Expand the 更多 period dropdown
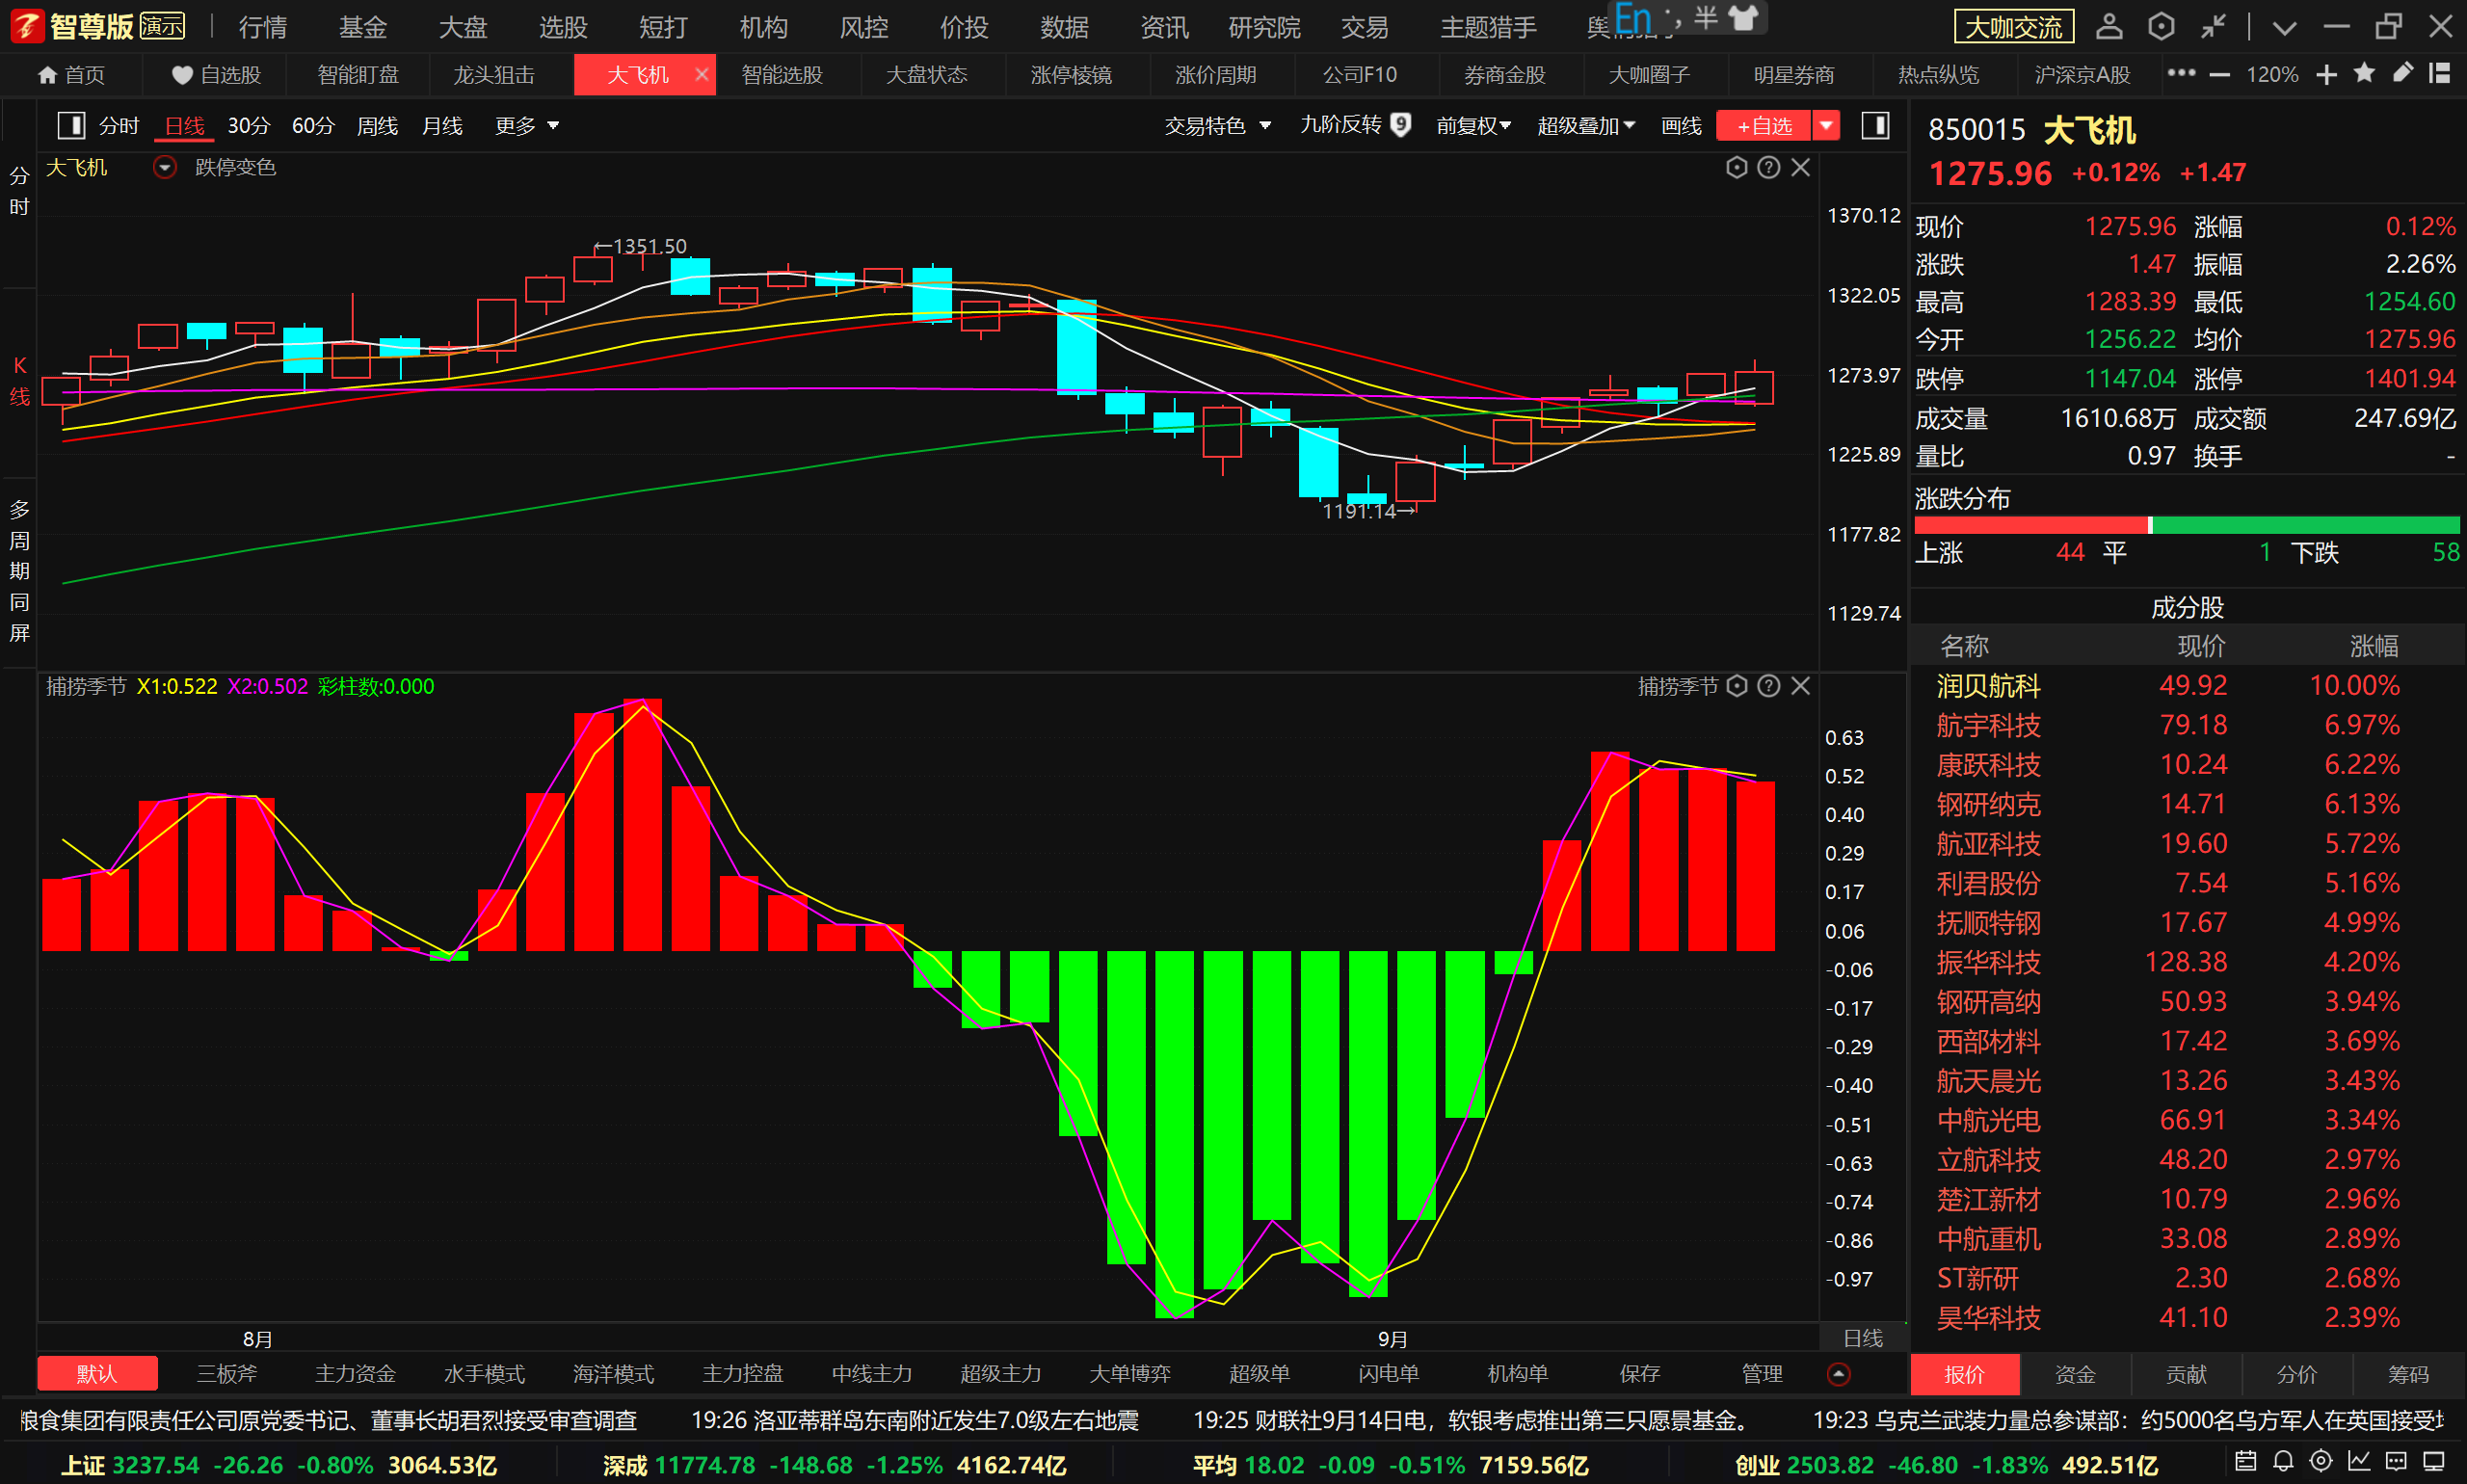The height and width of the screenshot is (1484, 2467). pyautogui.click(x=526, y=126)
